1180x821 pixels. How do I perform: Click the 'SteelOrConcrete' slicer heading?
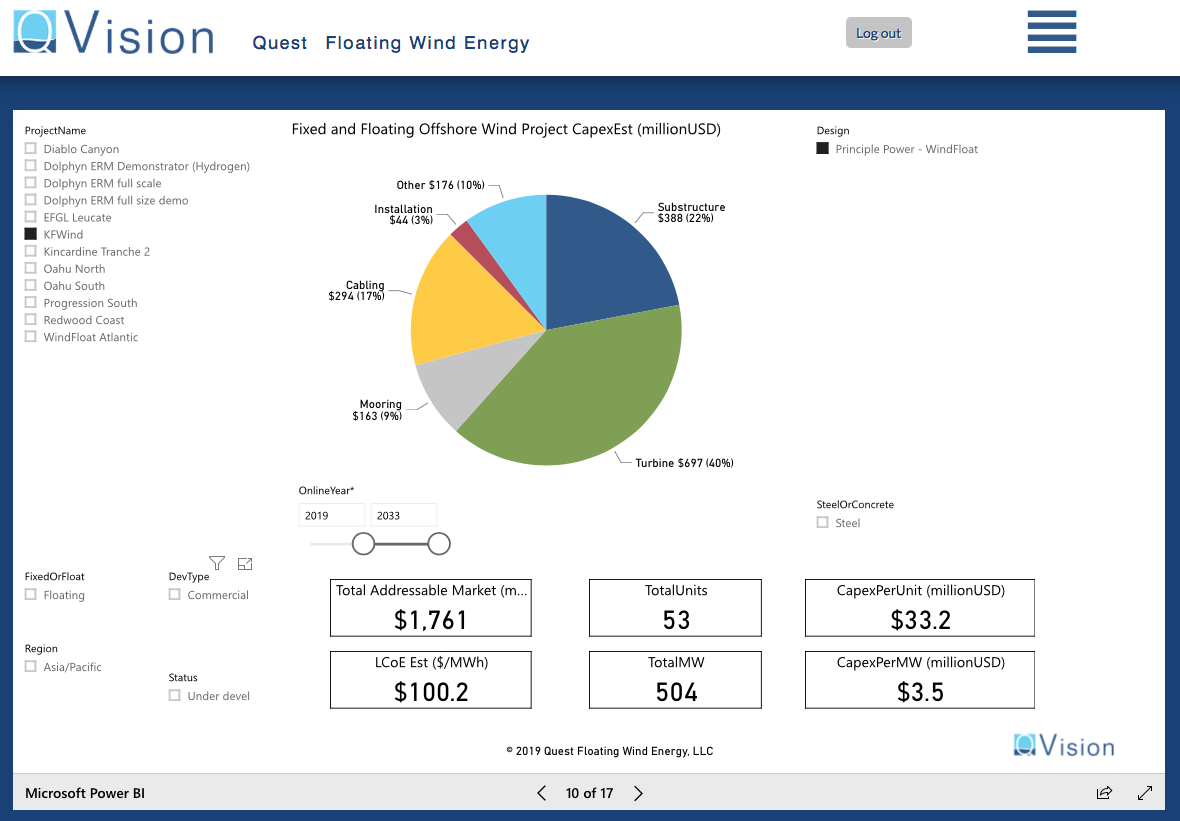click(855, 504)
